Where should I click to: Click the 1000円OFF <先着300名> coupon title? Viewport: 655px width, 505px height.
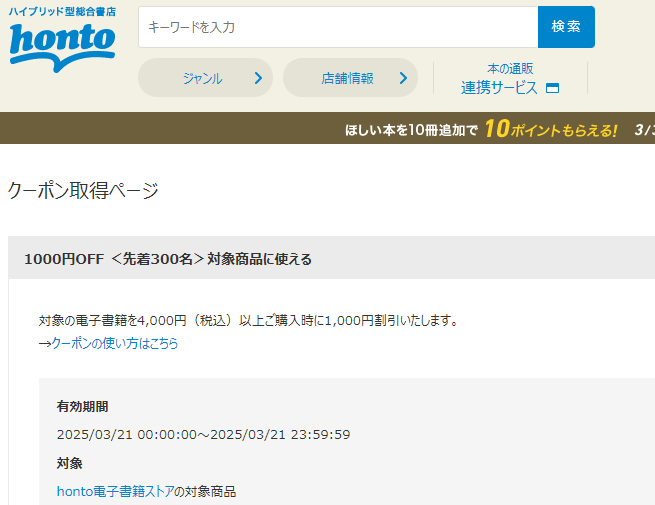[x=168, y=259]
